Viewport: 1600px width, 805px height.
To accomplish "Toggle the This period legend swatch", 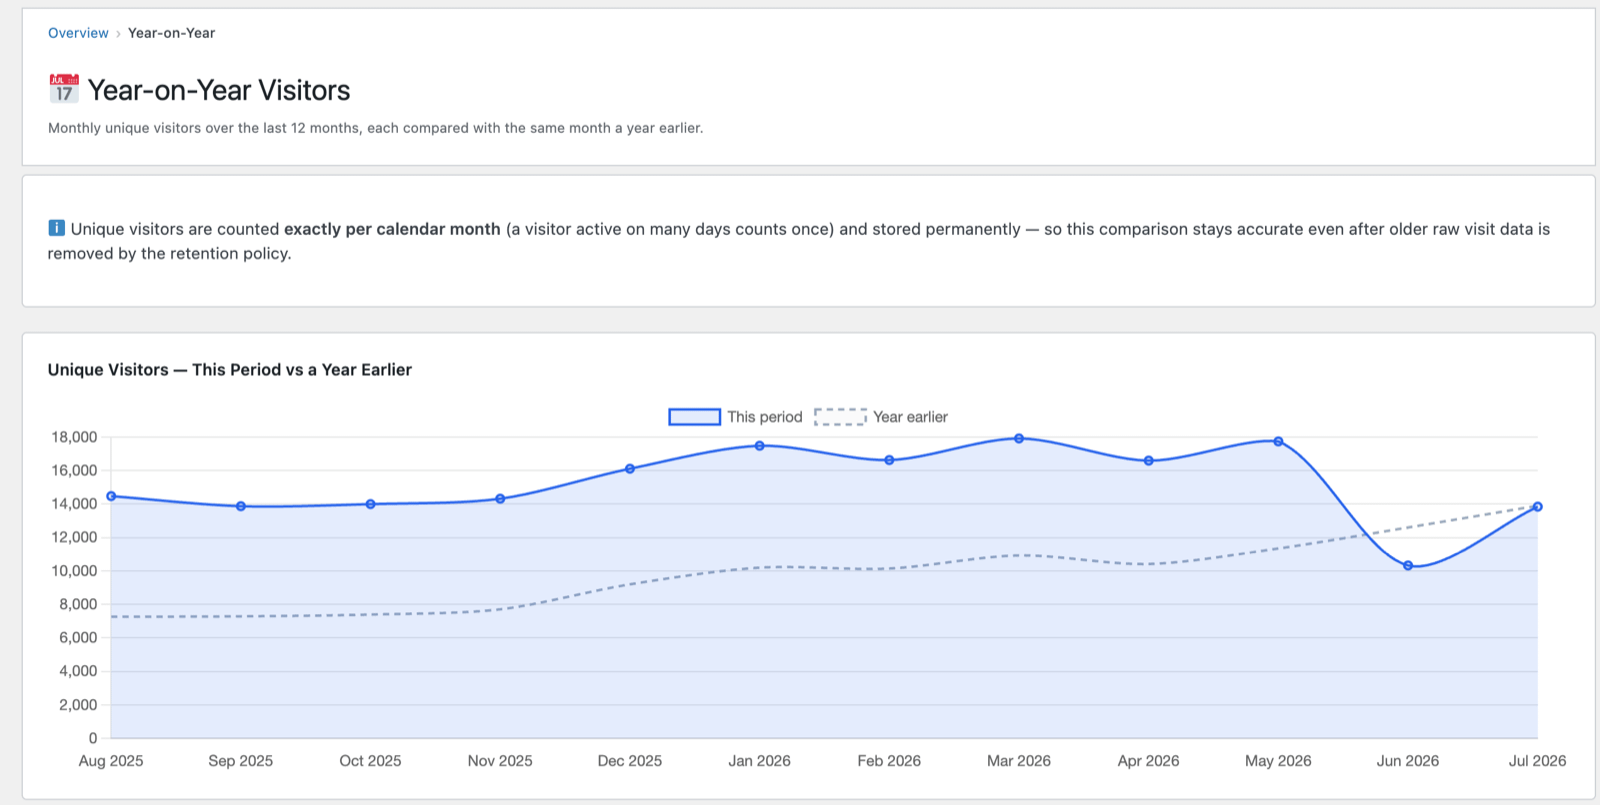I will tap(694, 417).
